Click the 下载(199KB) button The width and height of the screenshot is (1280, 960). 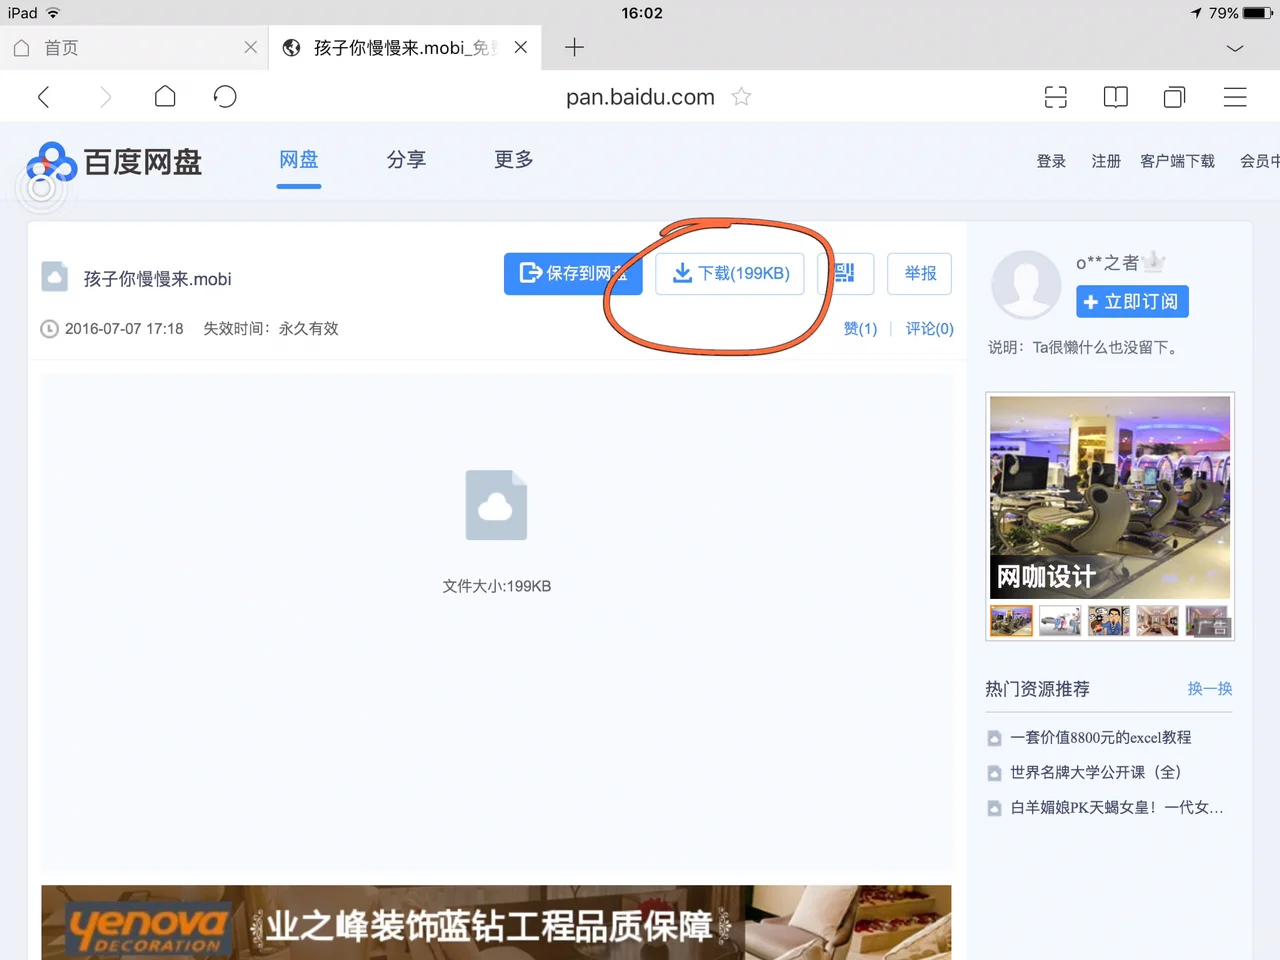tap(730, 273)
